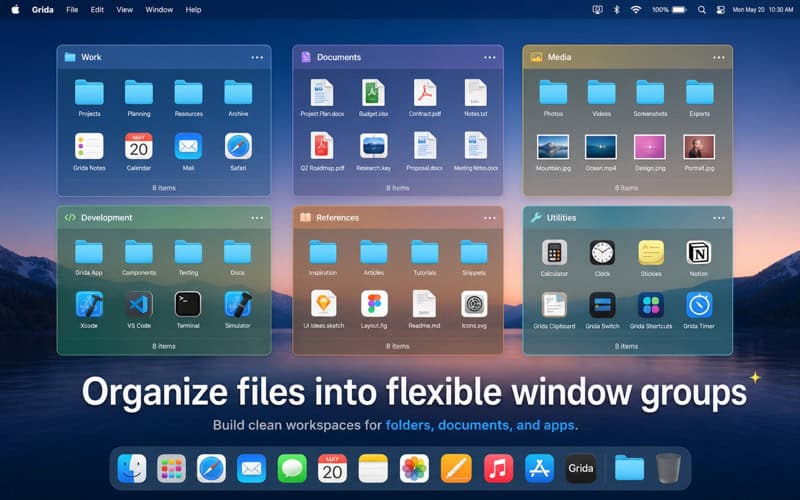
Task: Launch VS Code from Development group
Action: [x=139, y=305]
